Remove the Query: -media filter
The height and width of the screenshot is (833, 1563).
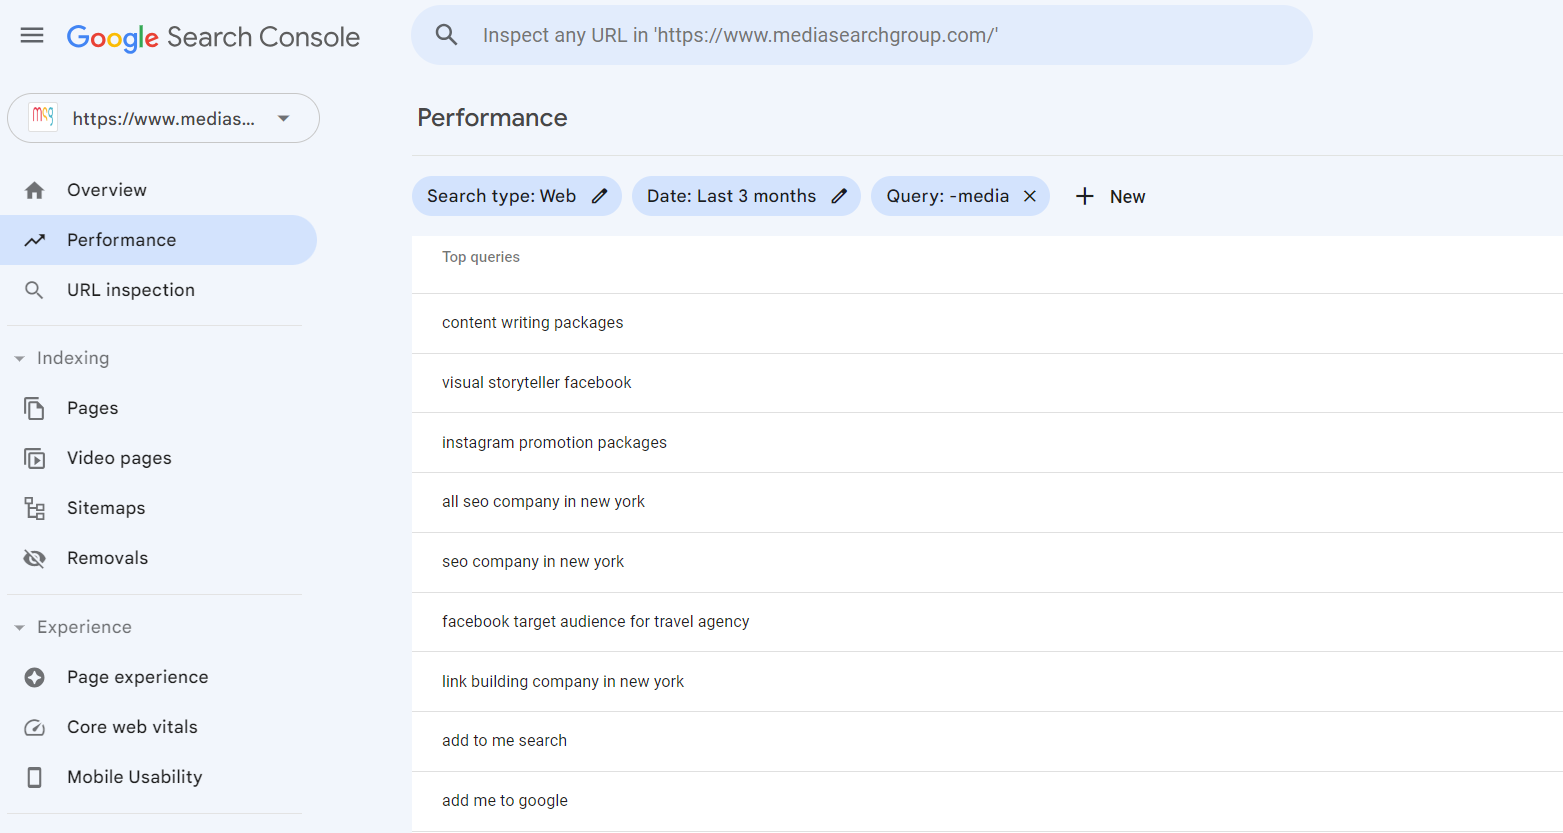click(x=1029, y=196)
